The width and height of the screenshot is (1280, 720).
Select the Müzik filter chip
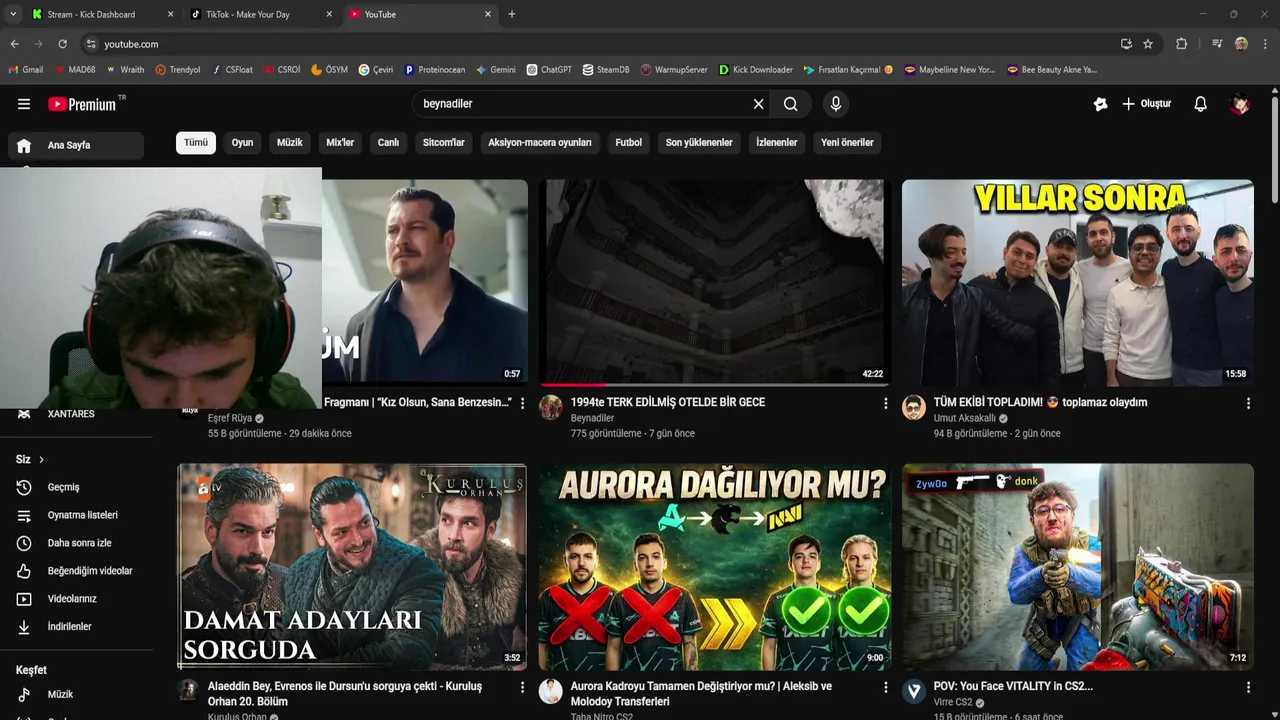290,142
